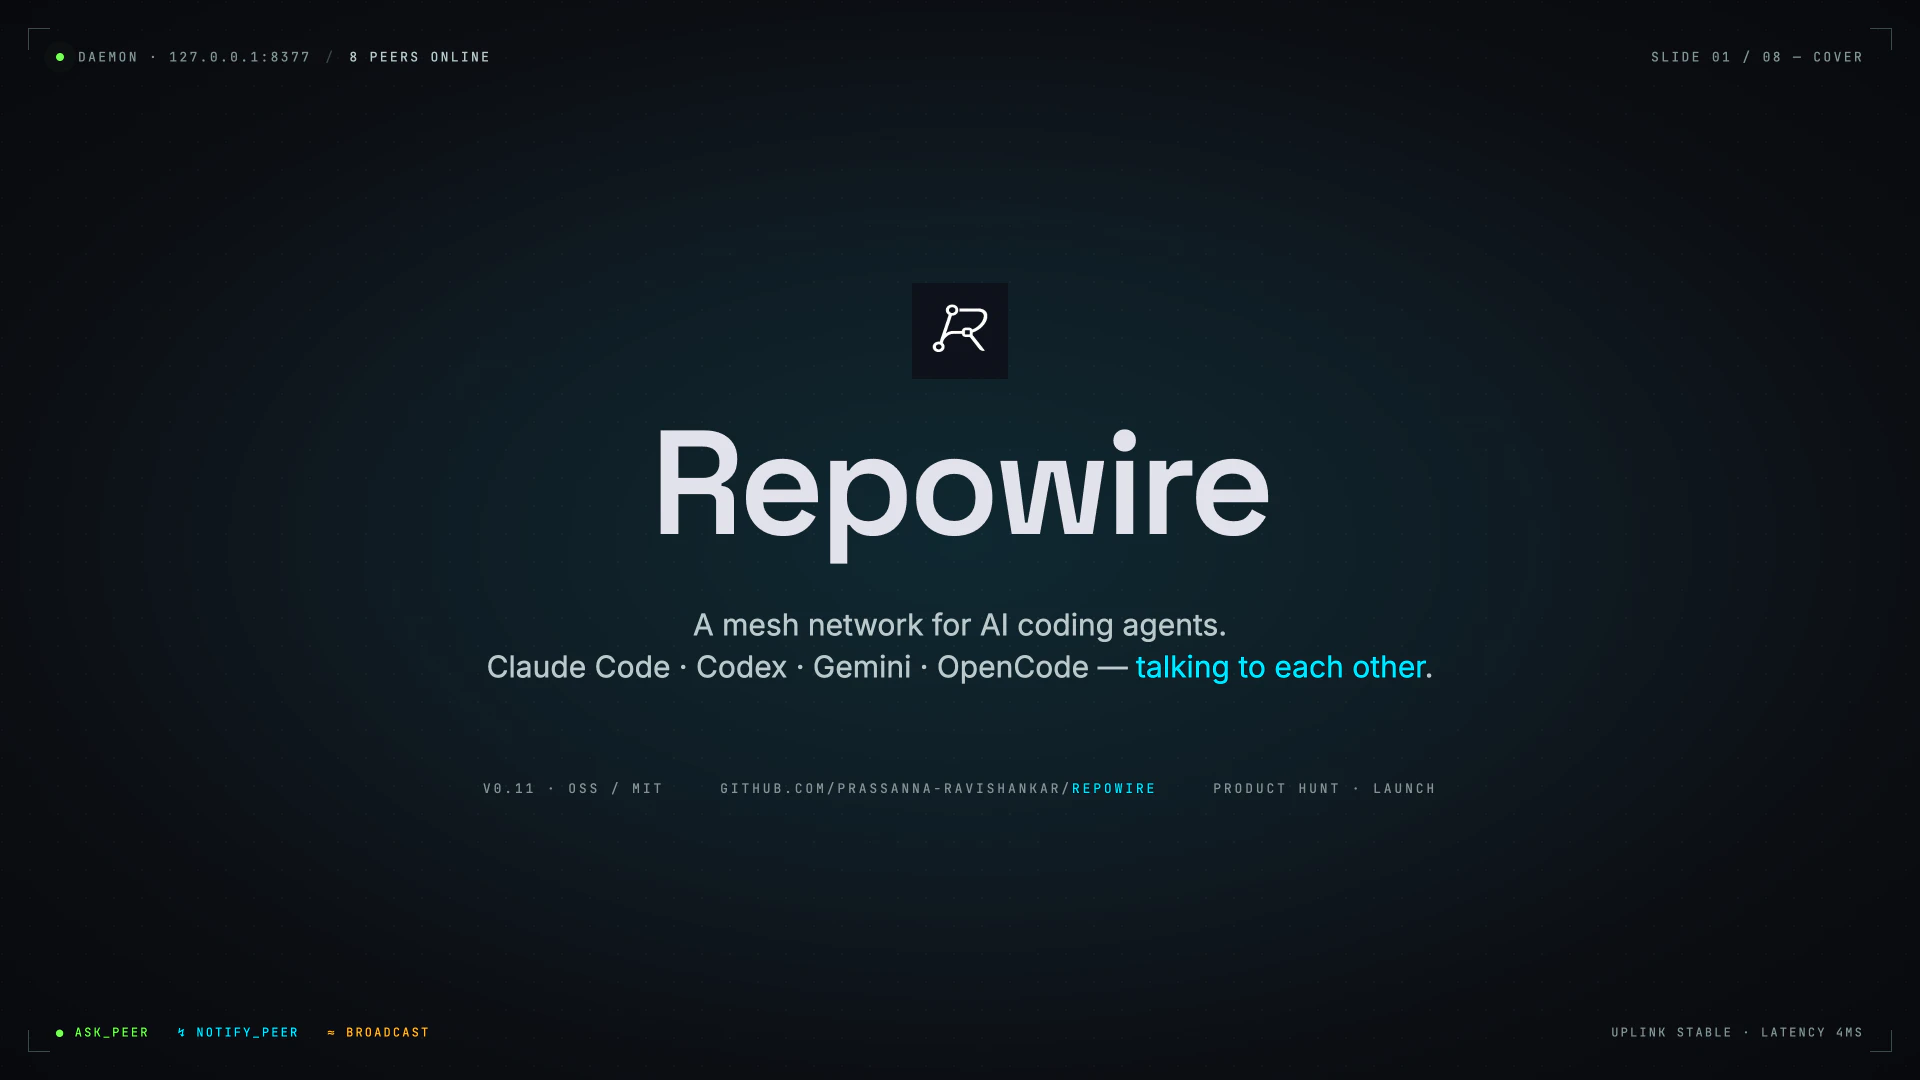Click the 'PRODUCT HUNT · LAUNCH' text

tap(1324, 789)
